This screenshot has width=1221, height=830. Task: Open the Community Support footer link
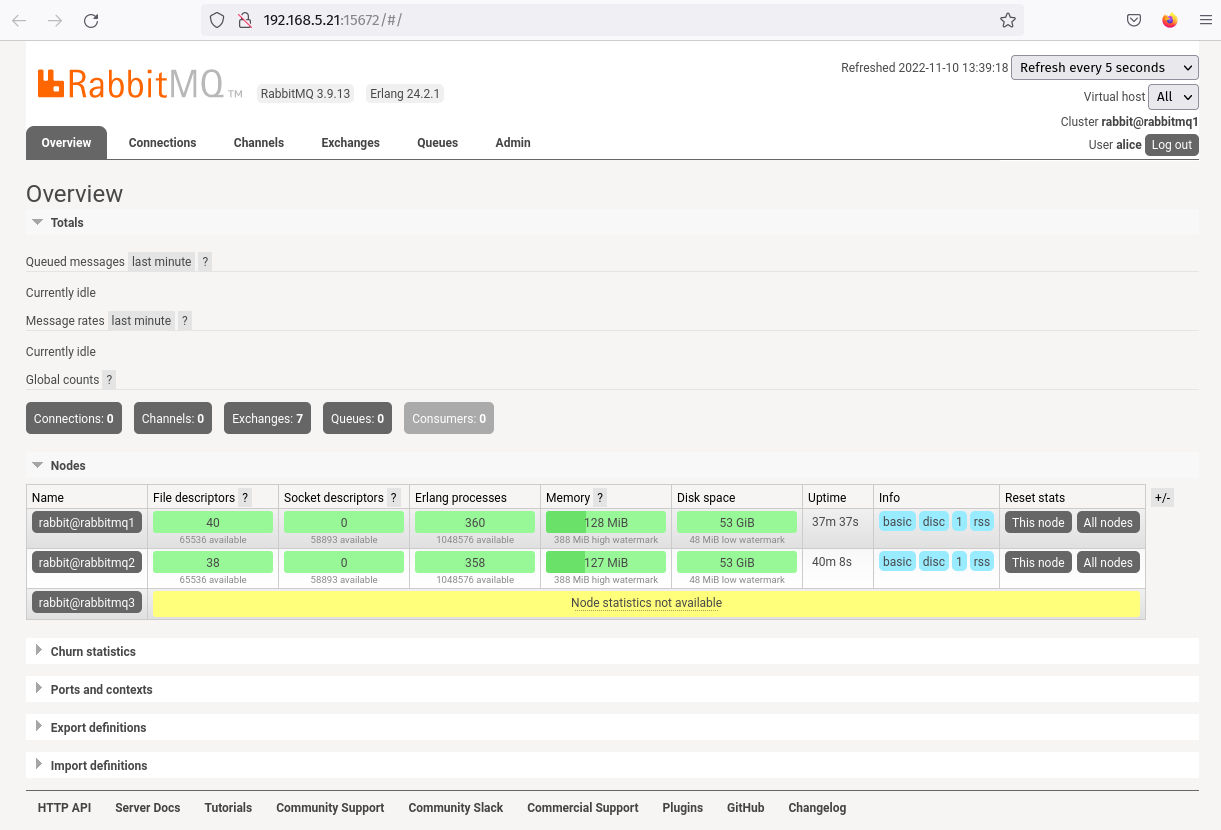click(330, 808)
